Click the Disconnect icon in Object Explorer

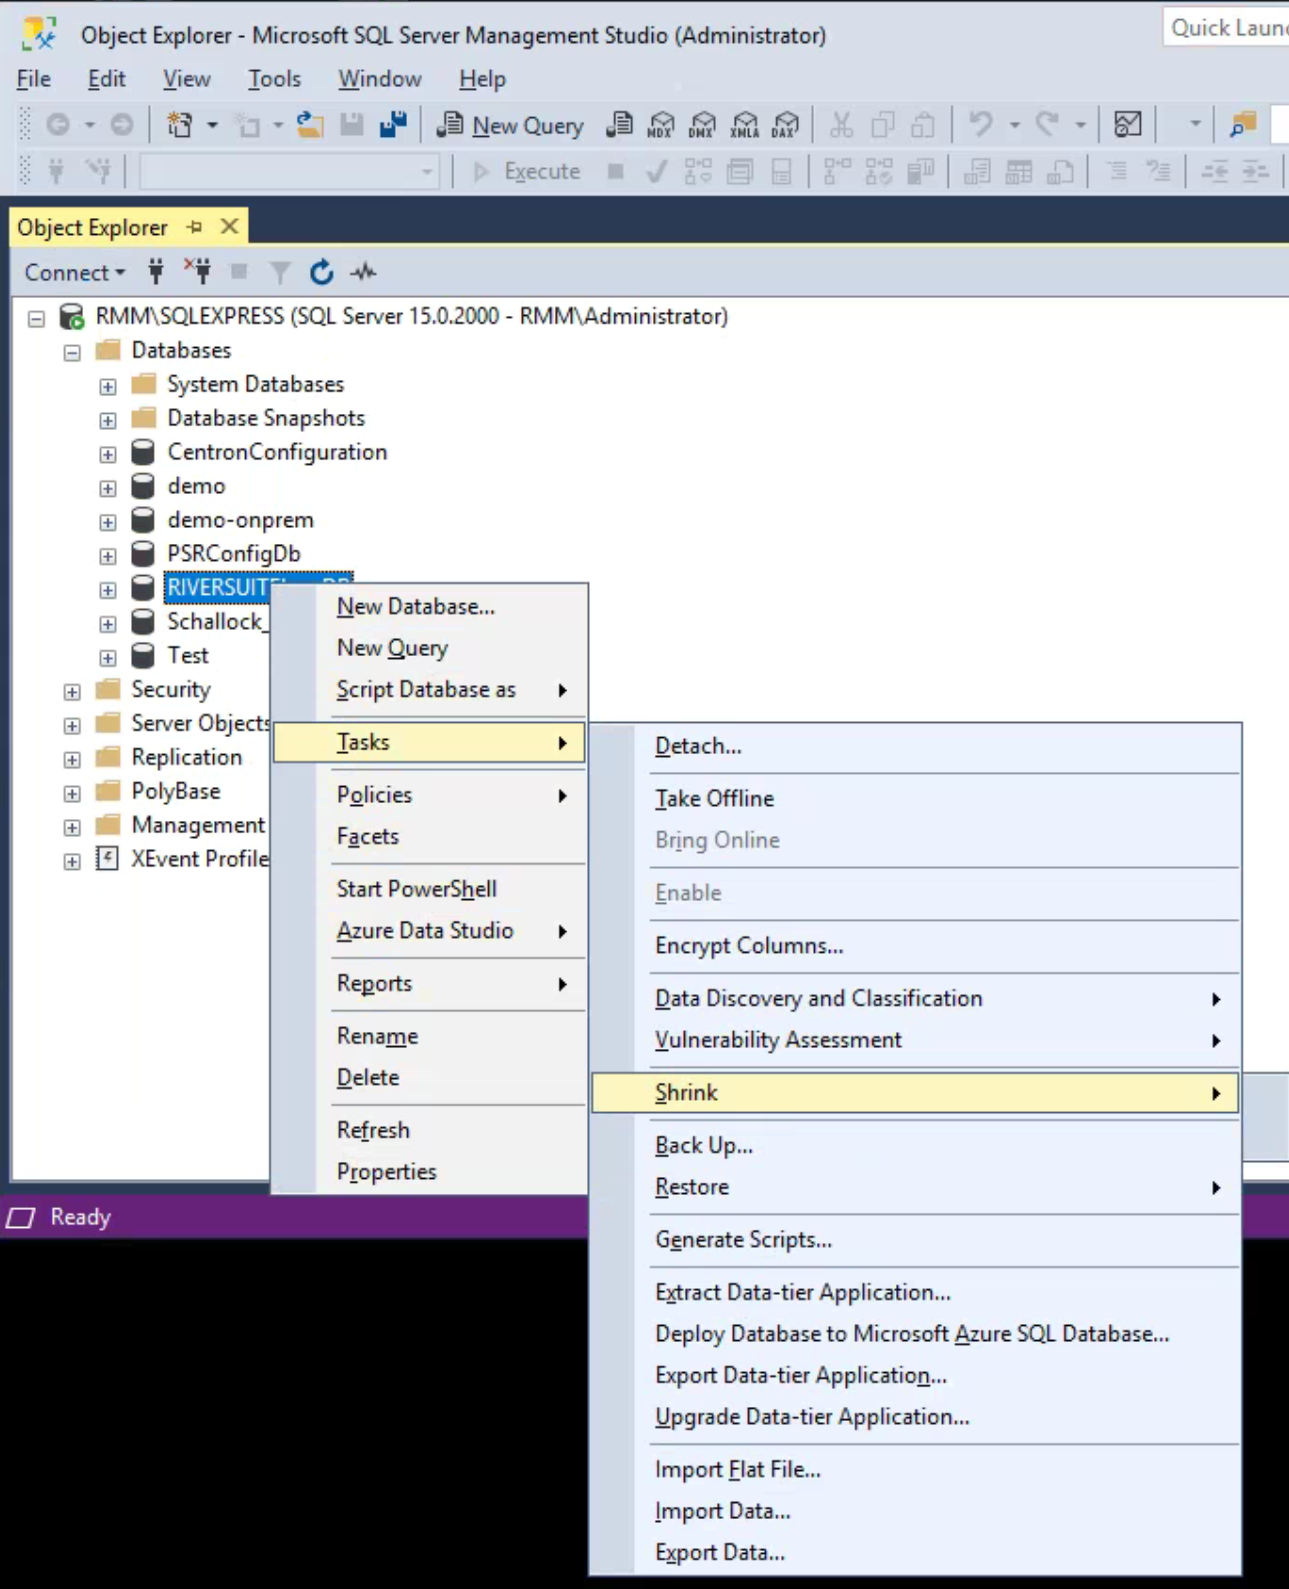(198, 271)
